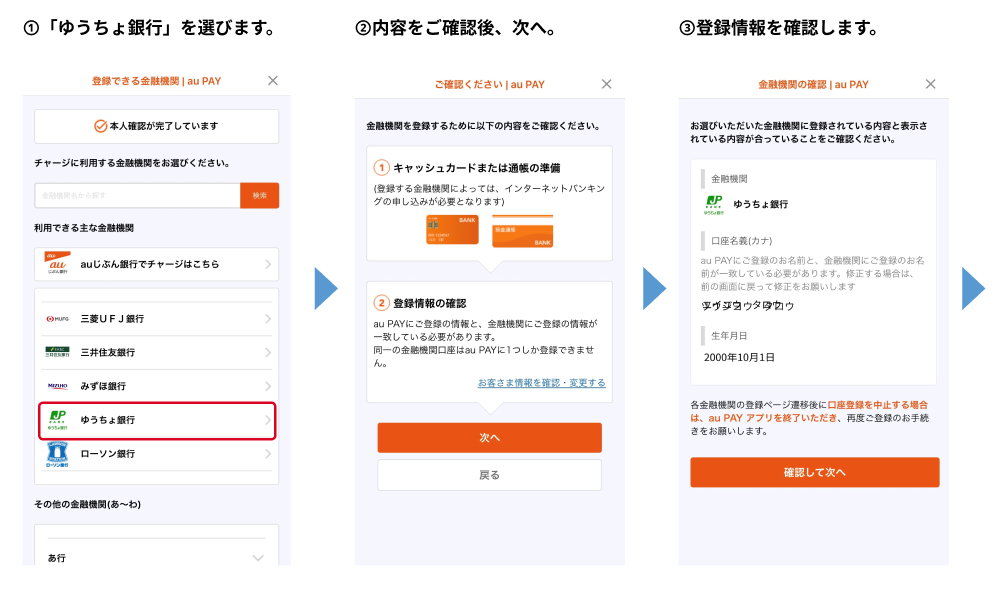The width and height of the screenshot is (994, 599).
Task: Click the au Jibun Bank logo icon
Action: [57, 264]
